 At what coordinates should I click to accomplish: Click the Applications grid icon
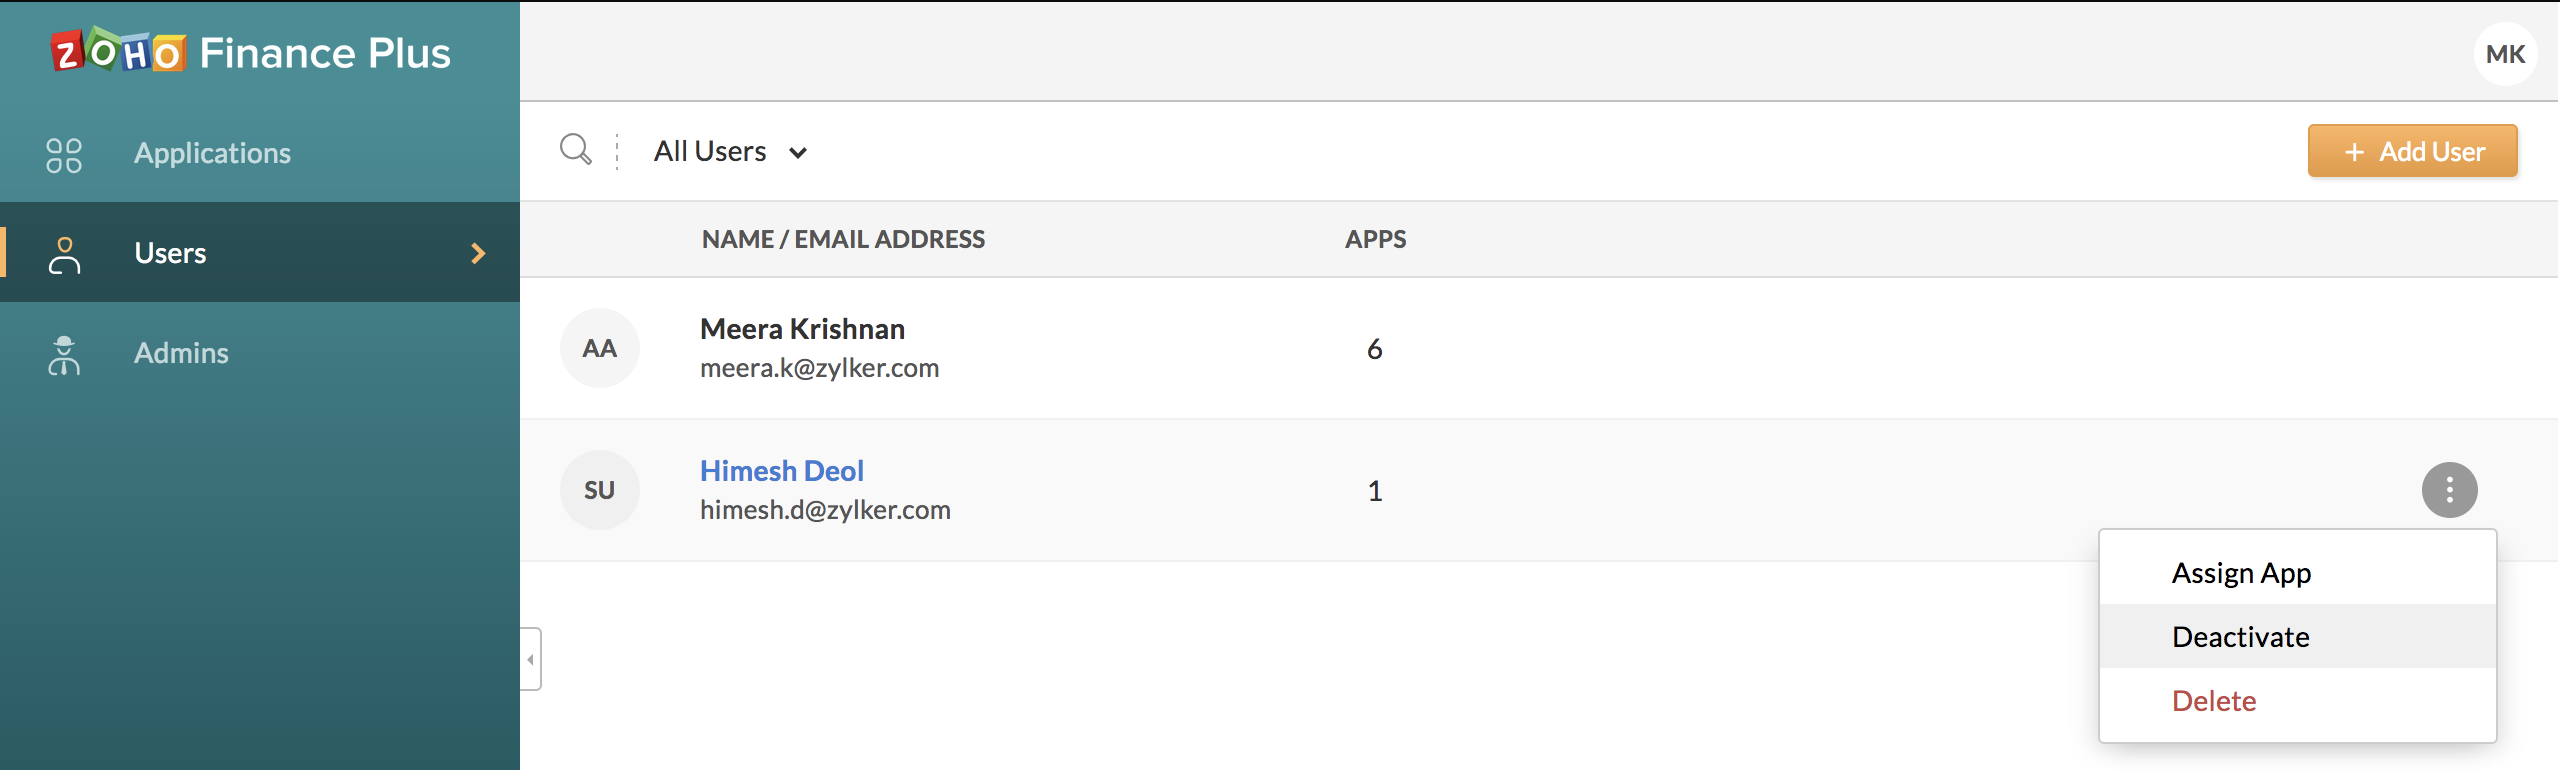64,154
